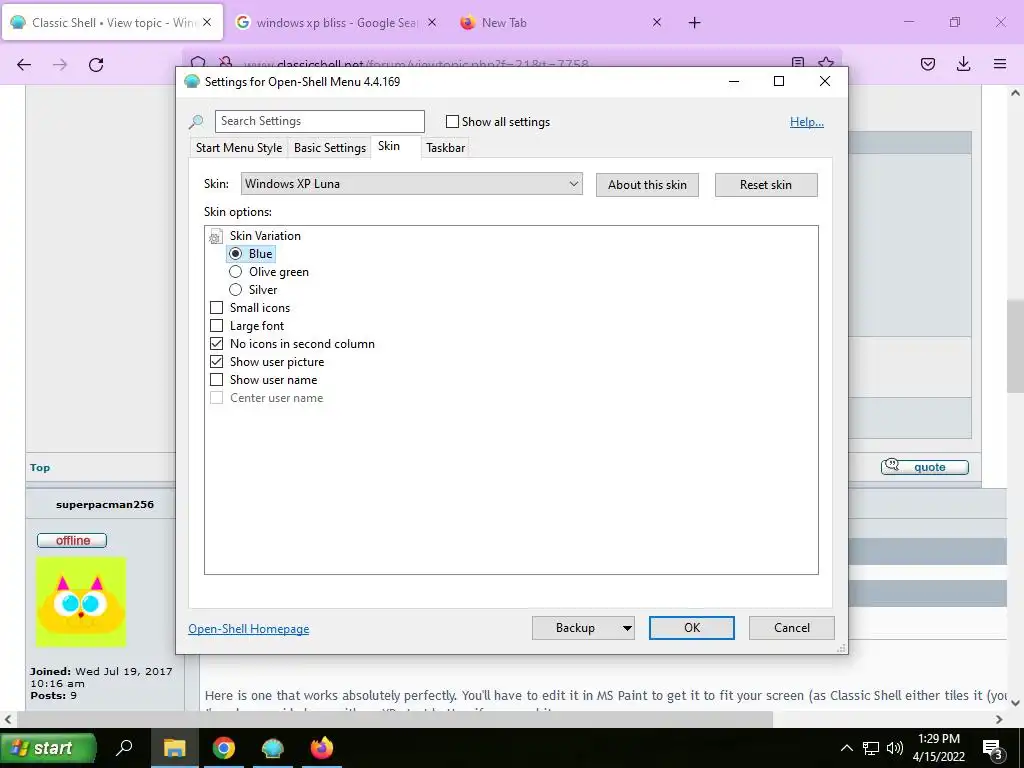Switch to the Taskbar tab
This screenshot has width=1024, height=768.
445,148
